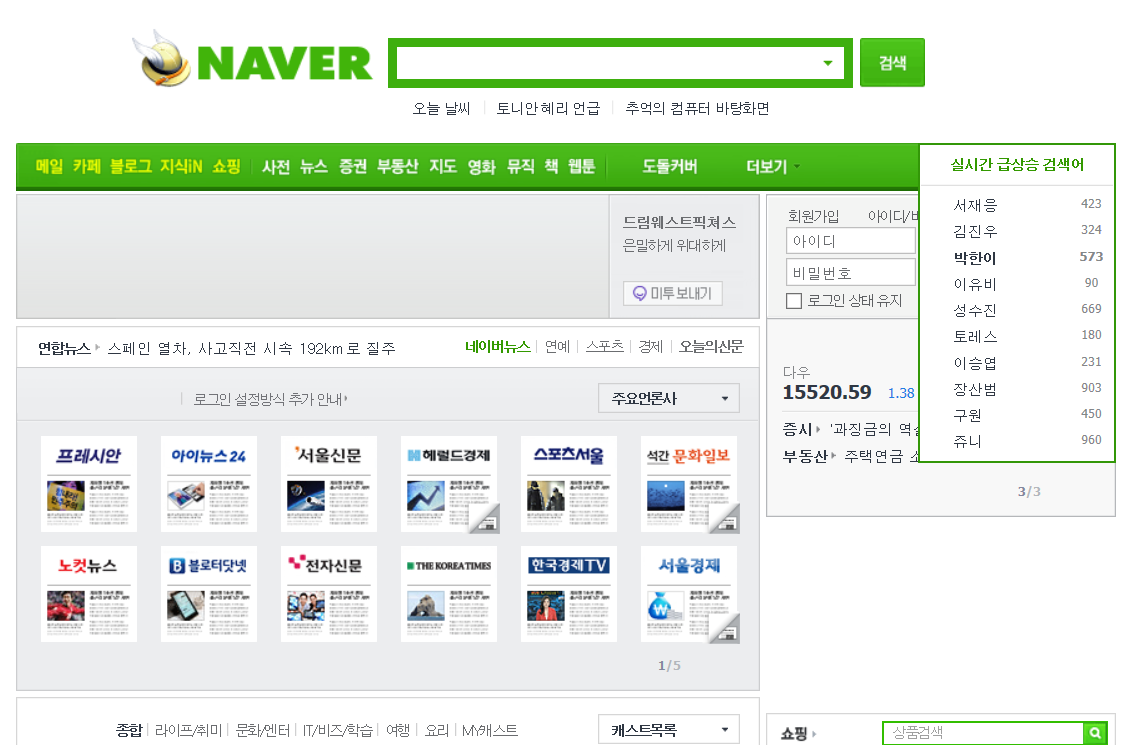Open 뉴스 in the menu bar

tap(314, 167)
